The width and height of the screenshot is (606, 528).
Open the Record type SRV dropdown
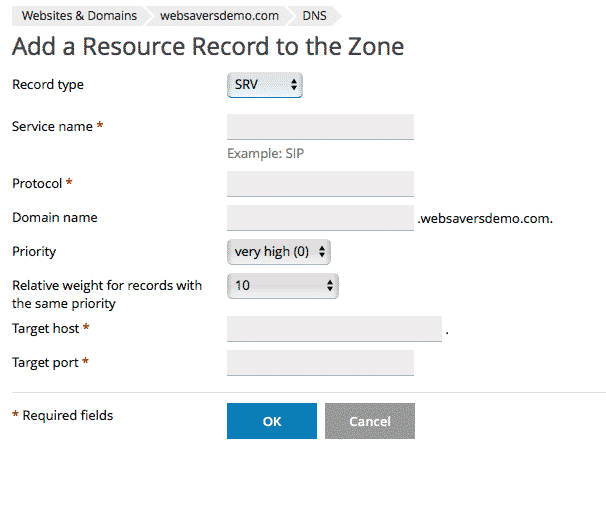click(x=265, y=85)
